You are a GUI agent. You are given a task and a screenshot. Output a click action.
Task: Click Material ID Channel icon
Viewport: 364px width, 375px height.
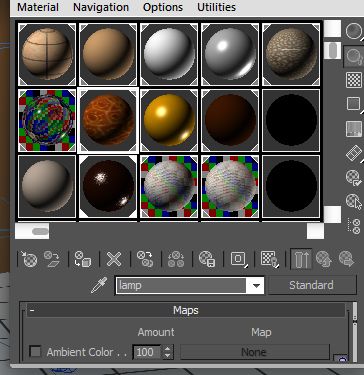(x=239, y=259)
